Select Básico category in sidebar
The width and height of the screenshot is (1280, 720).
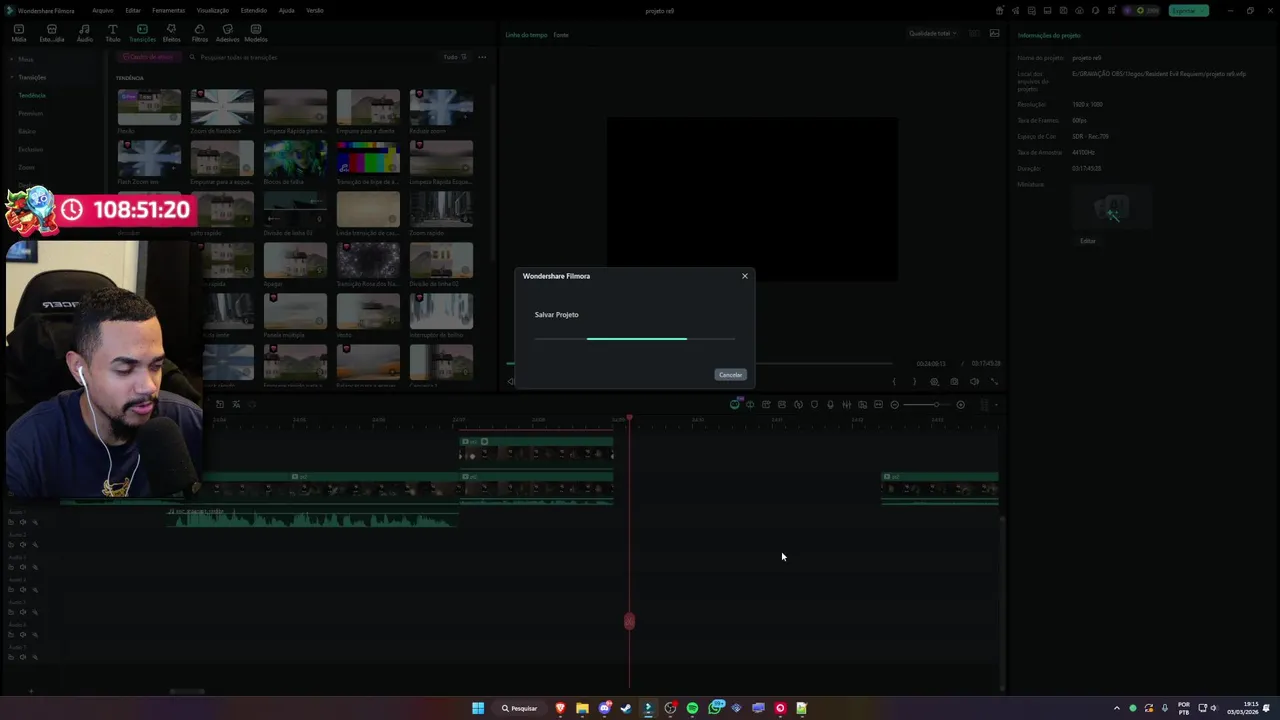[x=27, y=131]
